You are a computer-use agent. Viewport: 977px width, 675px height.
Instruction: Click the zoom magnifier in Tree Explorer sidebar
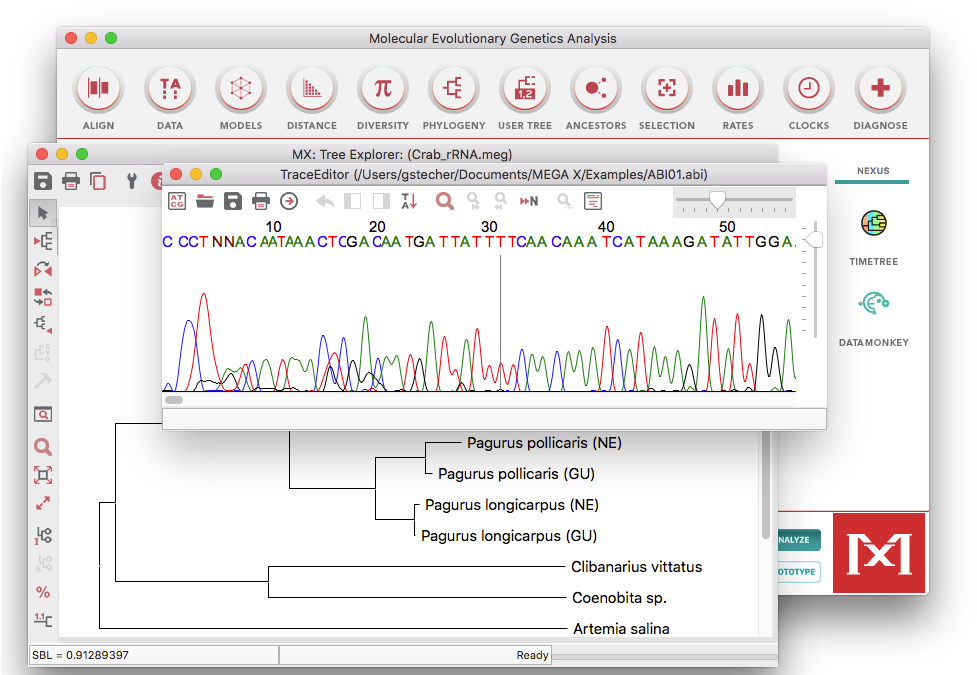click(x=42, y=447)
